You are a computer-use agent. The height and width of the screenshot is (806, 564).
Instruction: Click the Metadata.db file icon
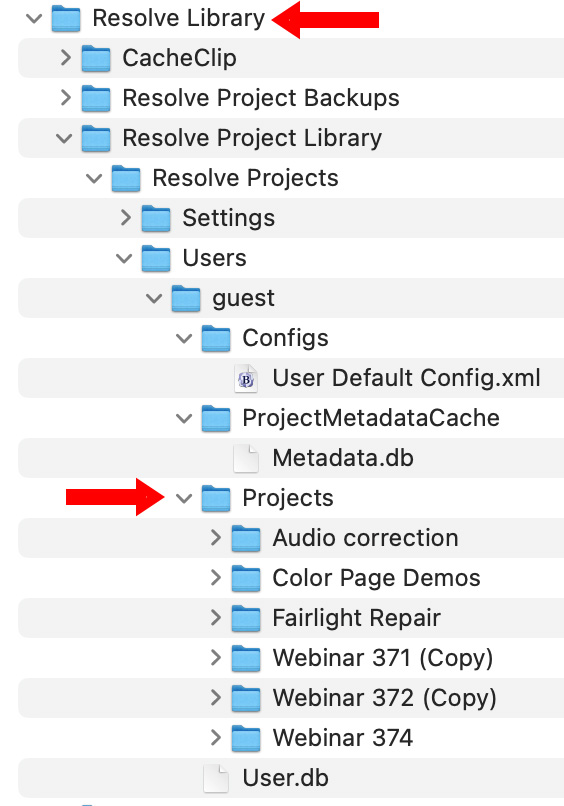pyautogui.click(x=246, y=459)
